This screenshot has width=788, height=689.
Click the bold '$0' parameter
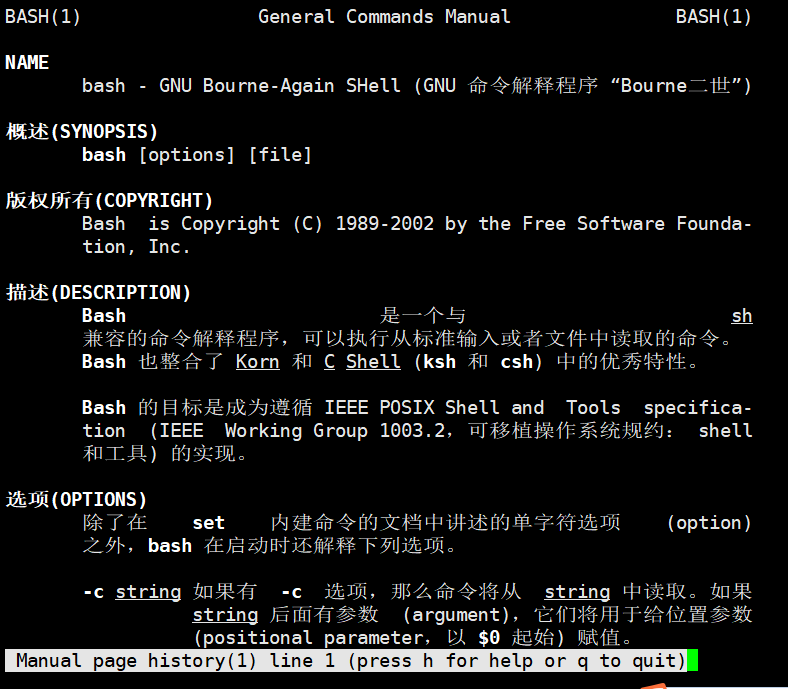pos(489,638)
